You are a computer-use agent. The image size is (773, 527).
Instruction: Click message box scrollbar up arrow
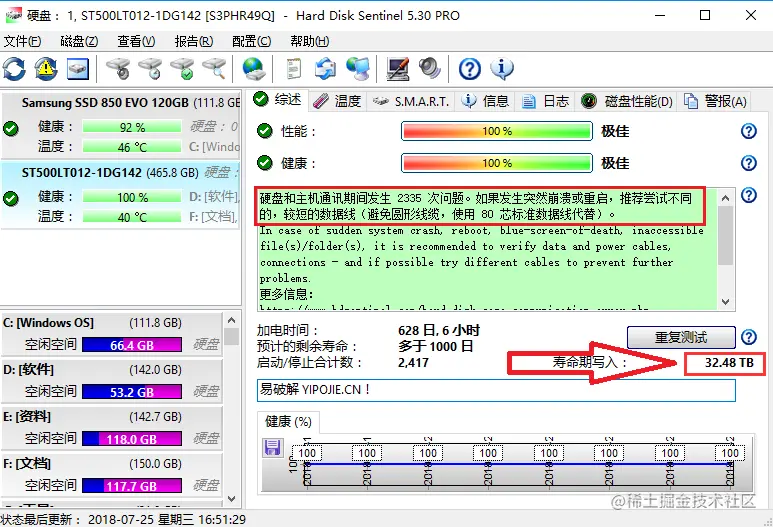pyautogui.click(x=725, y=198)
